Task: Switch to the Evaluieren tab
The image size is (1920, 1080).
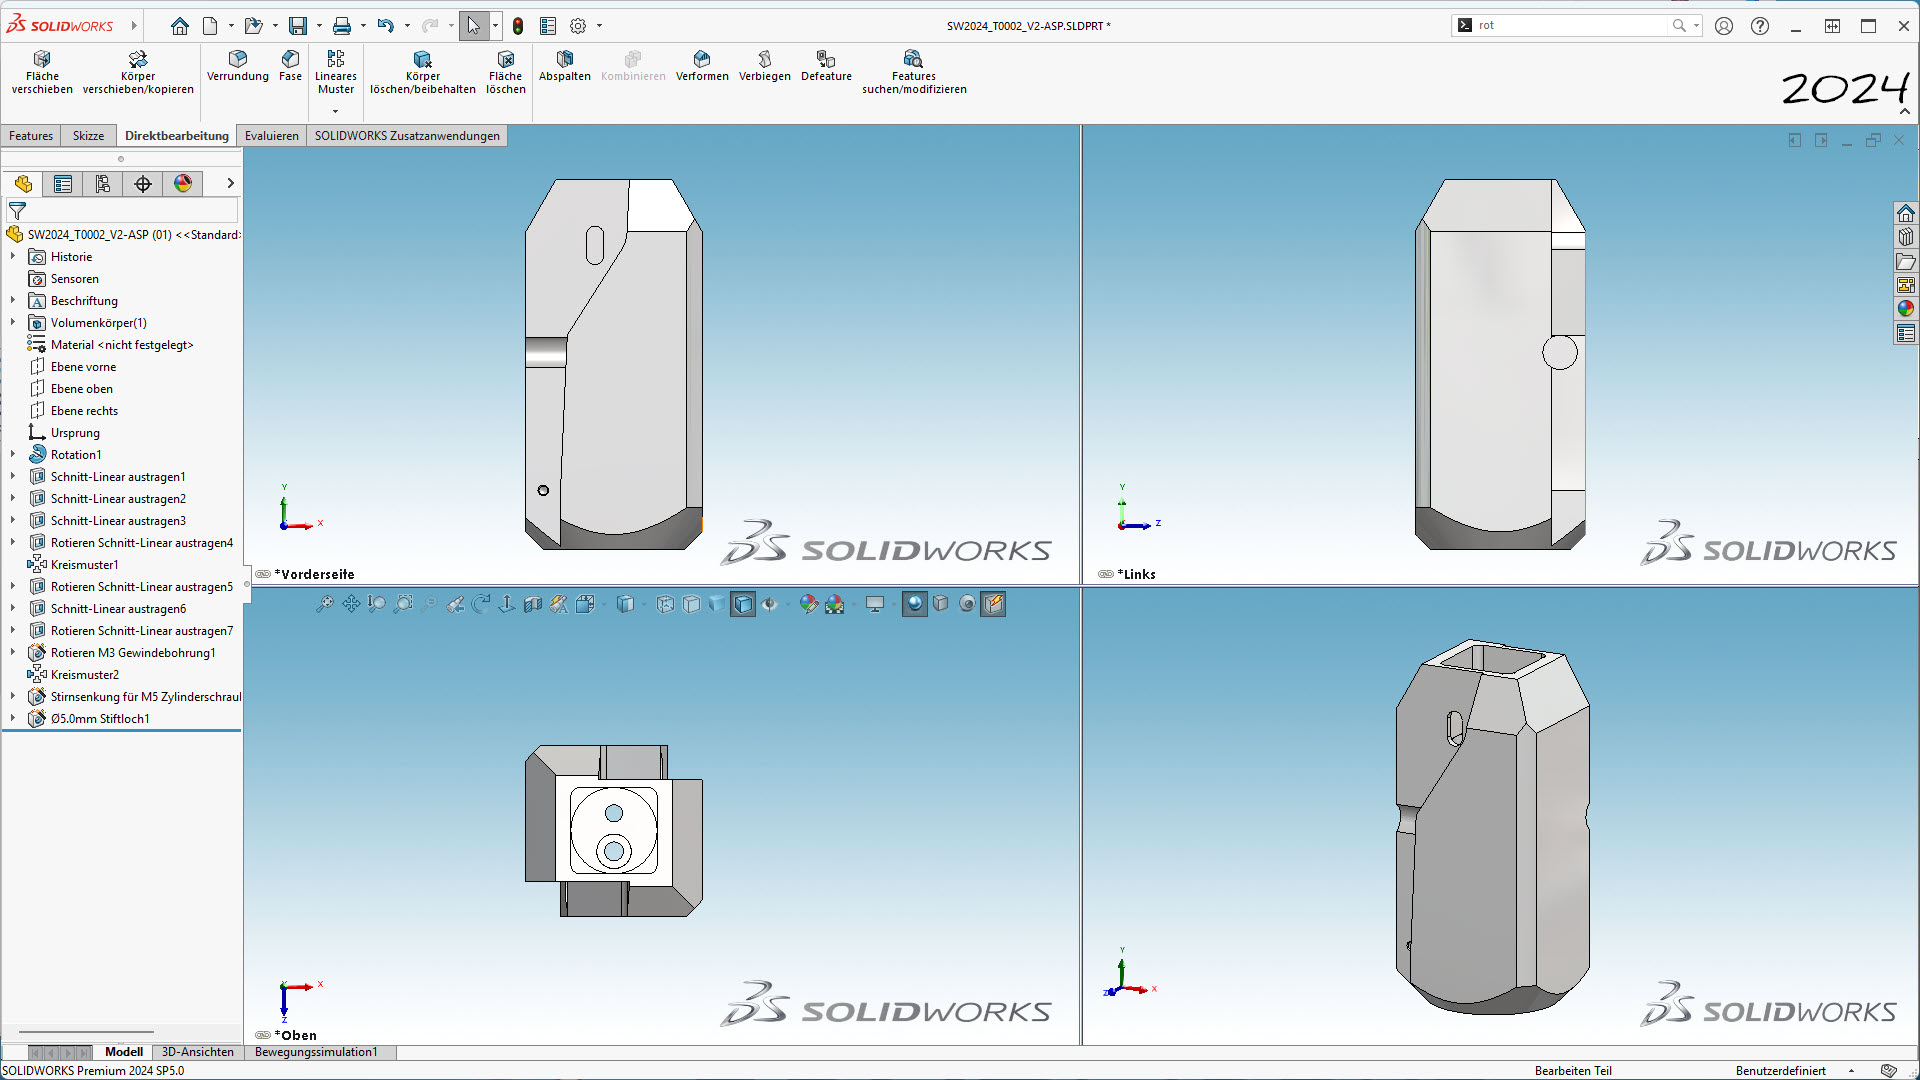Action: [271, 136]
